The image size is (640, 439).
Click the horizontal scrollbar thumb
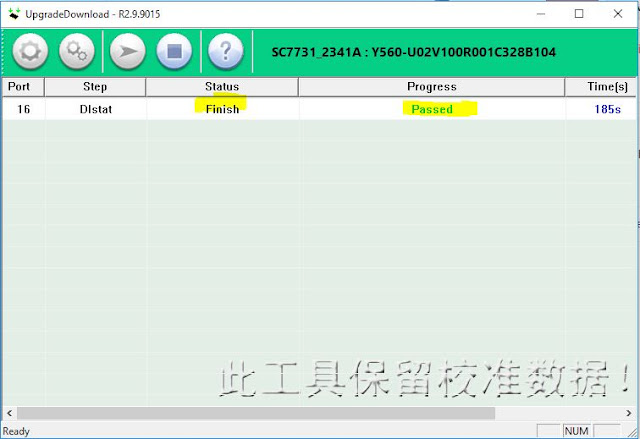[256, 413]
